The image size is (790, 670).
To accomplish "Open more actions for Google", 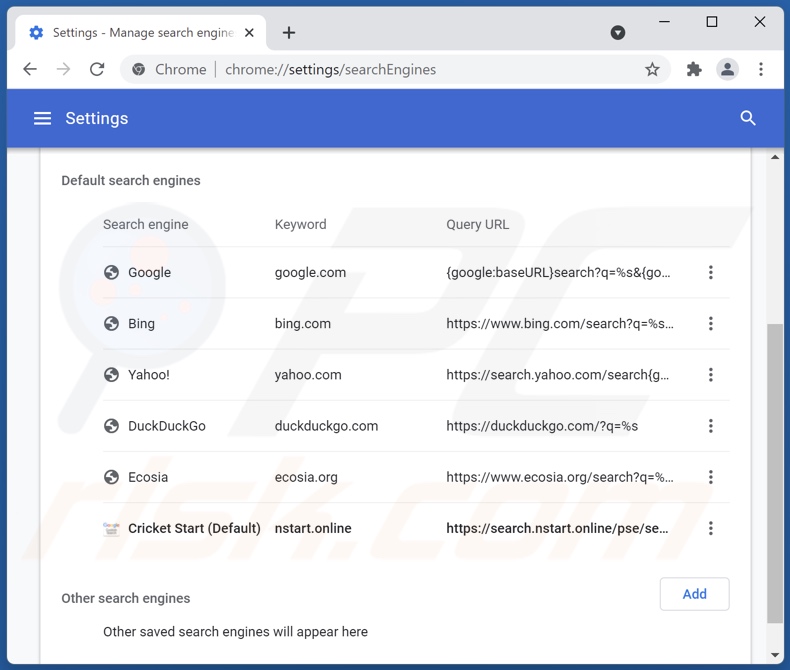I will click(x=710, y=273).
